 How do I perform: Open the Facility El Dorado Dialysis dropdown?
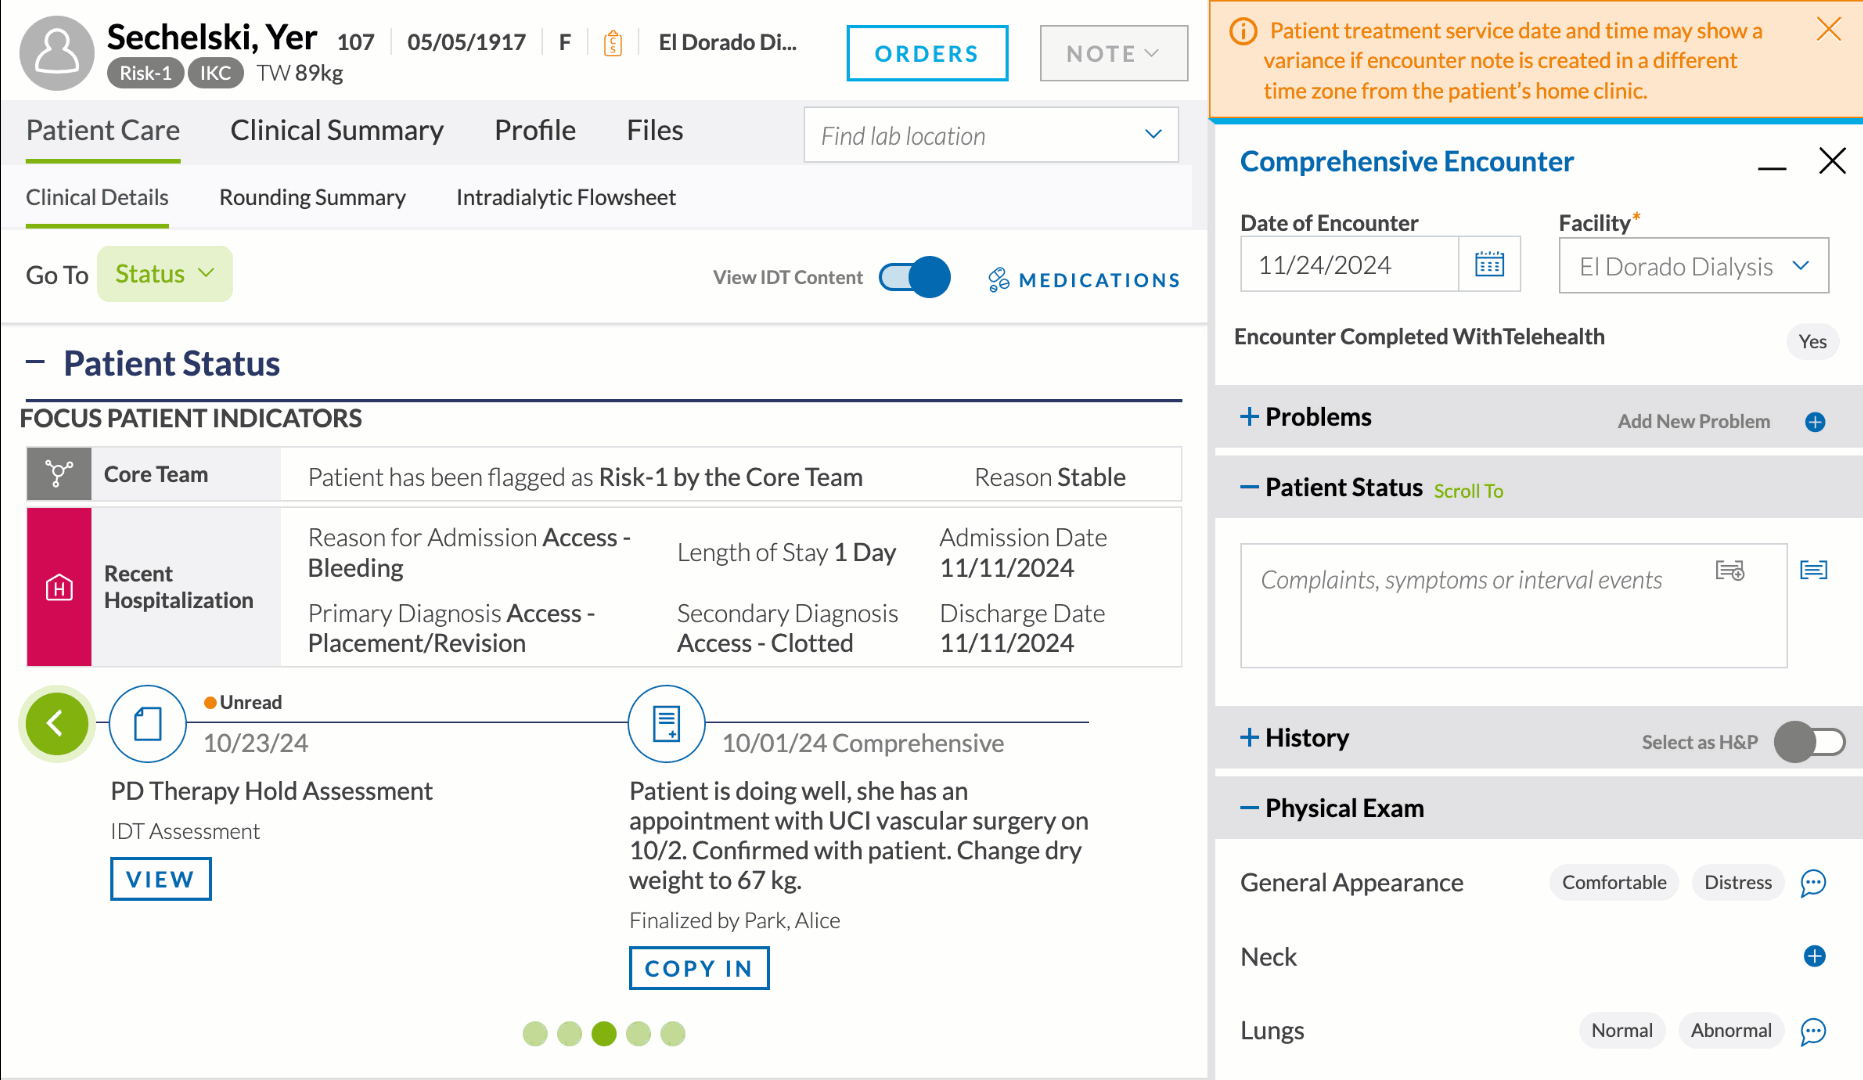[1694, 266]
